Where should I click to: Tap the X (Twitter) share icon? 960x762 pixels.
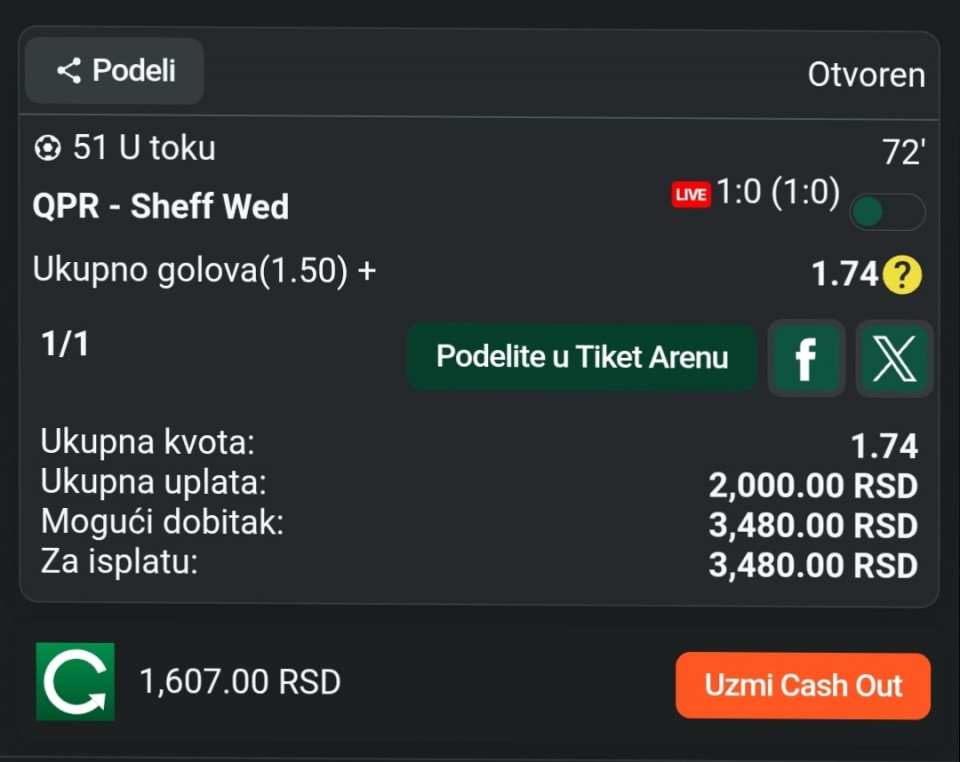point(894,358)
